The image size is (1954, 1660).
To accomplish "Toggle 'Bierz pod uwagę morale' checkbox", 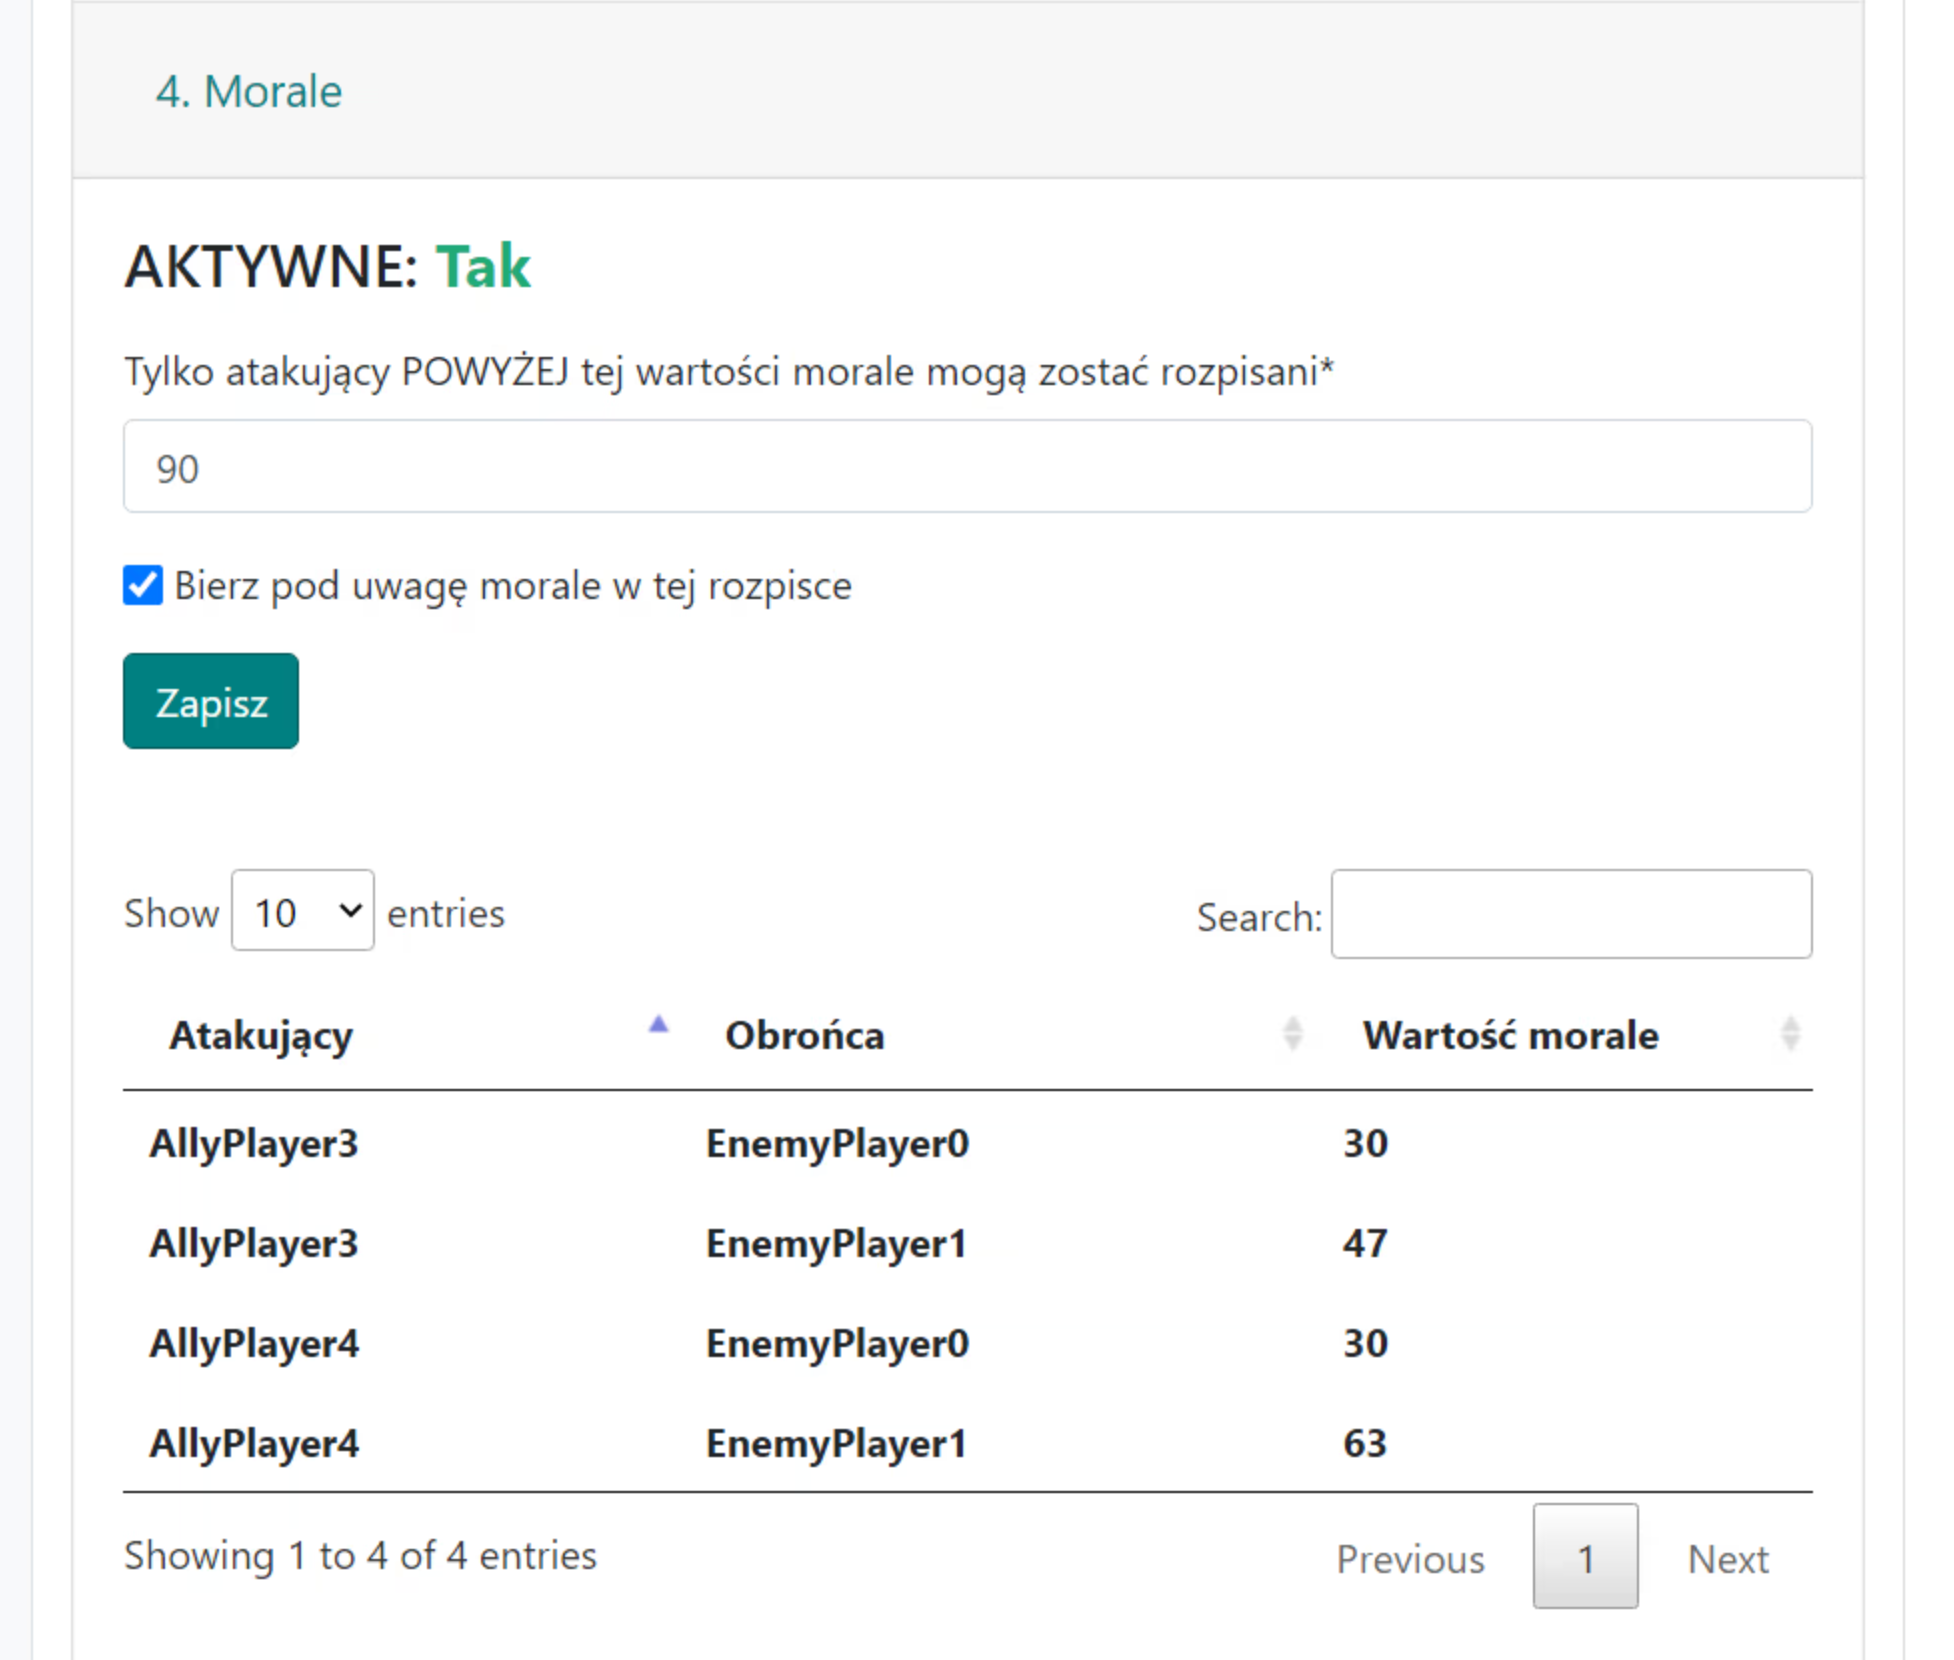I will point(143,586).
